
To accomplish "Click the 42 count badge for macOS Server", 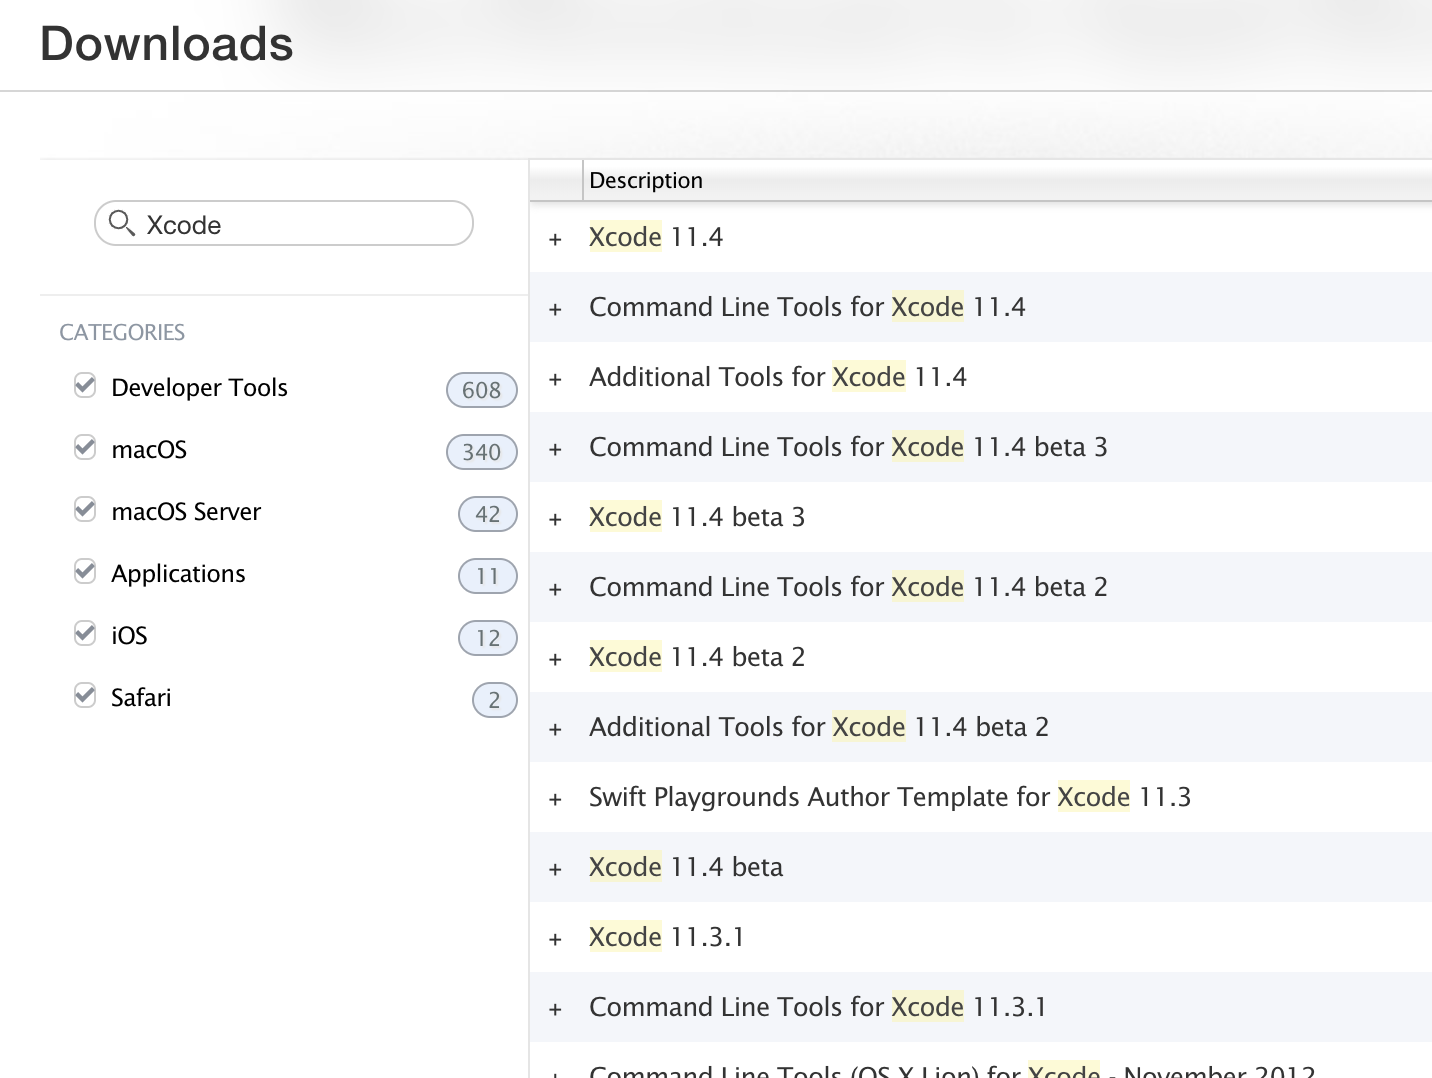I will [487, 514].
